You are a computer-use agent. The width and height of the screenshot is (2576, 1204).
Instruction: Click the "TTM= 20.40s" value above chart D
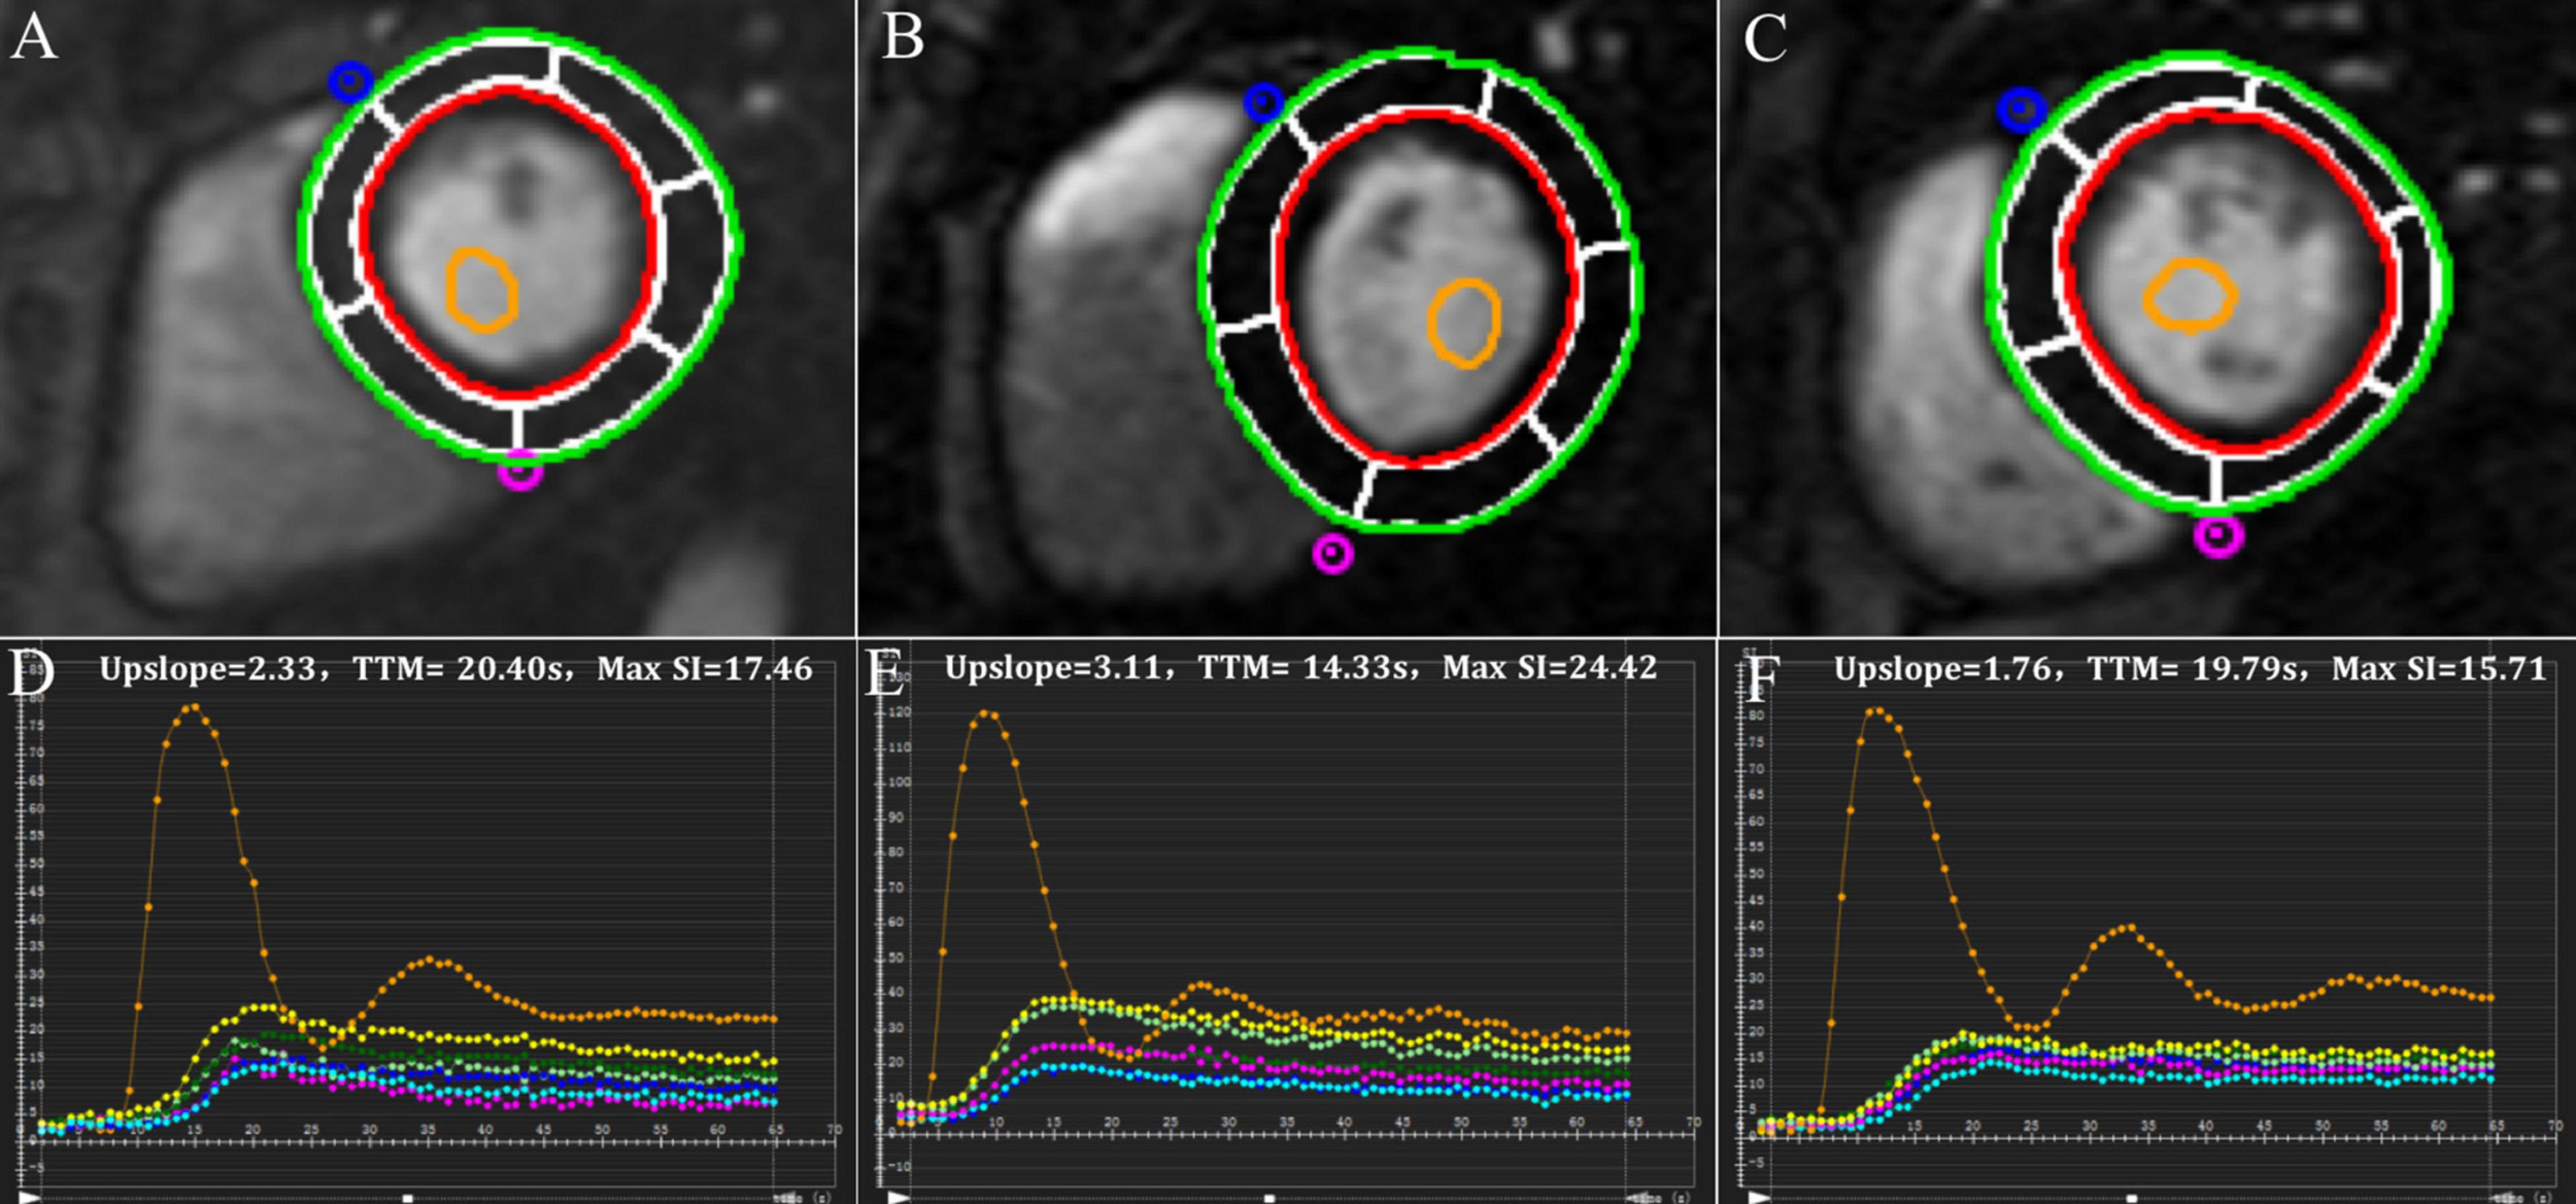tap(459, 669)
